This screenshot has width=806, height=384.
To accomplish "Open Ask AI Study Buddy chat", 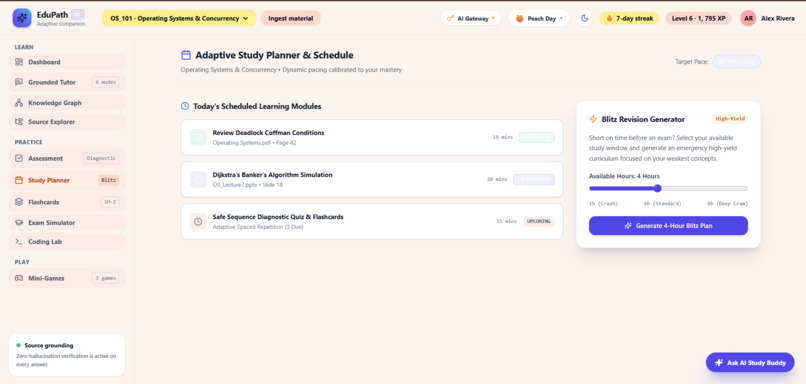I will [750, 362].
